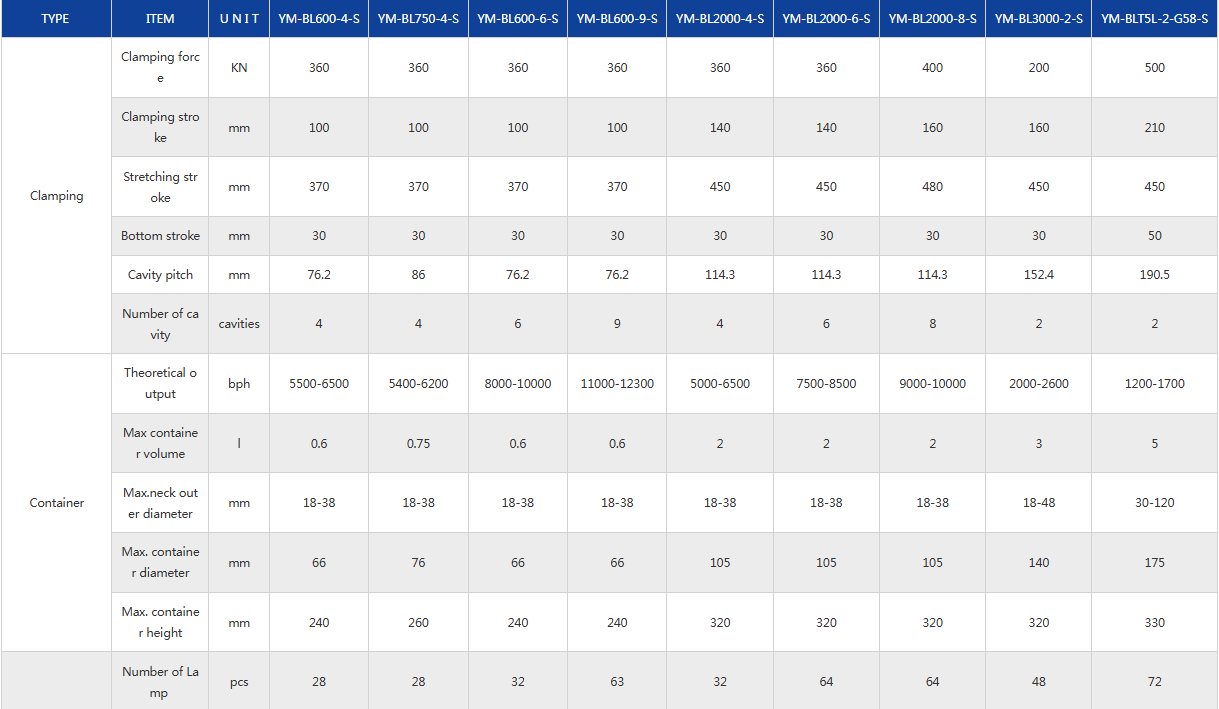Click the YM-BL2000-6-S column header
The image size is (1219, 709).
coord(826,19)
